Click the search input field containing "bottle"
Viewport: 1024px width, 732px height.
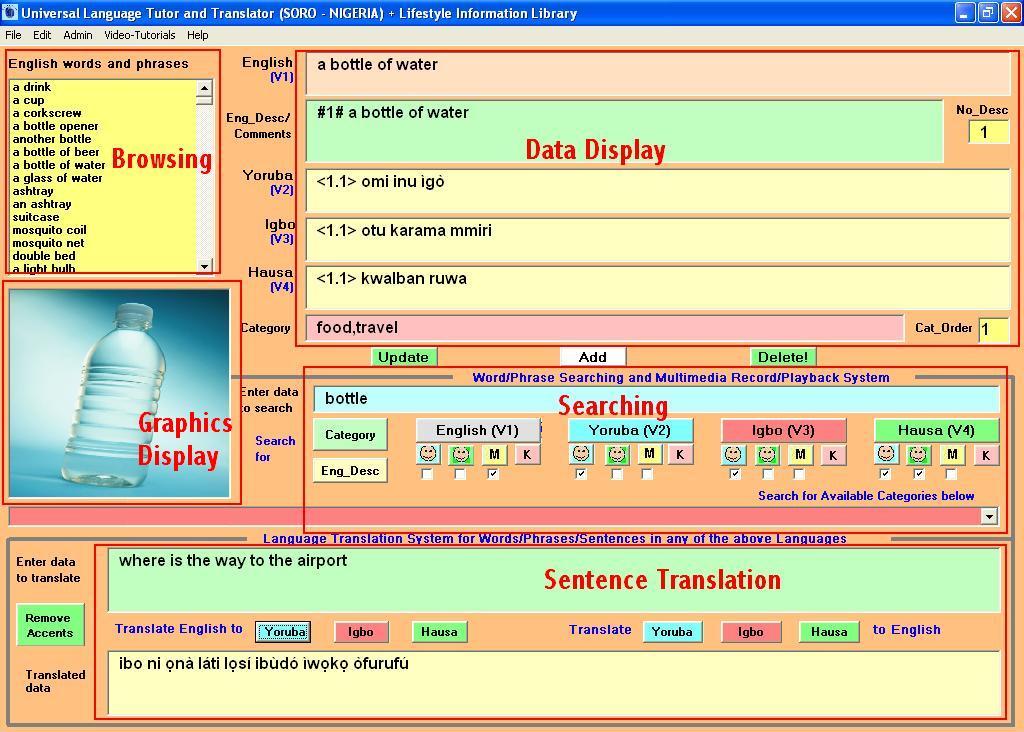[x=655, y=399]
